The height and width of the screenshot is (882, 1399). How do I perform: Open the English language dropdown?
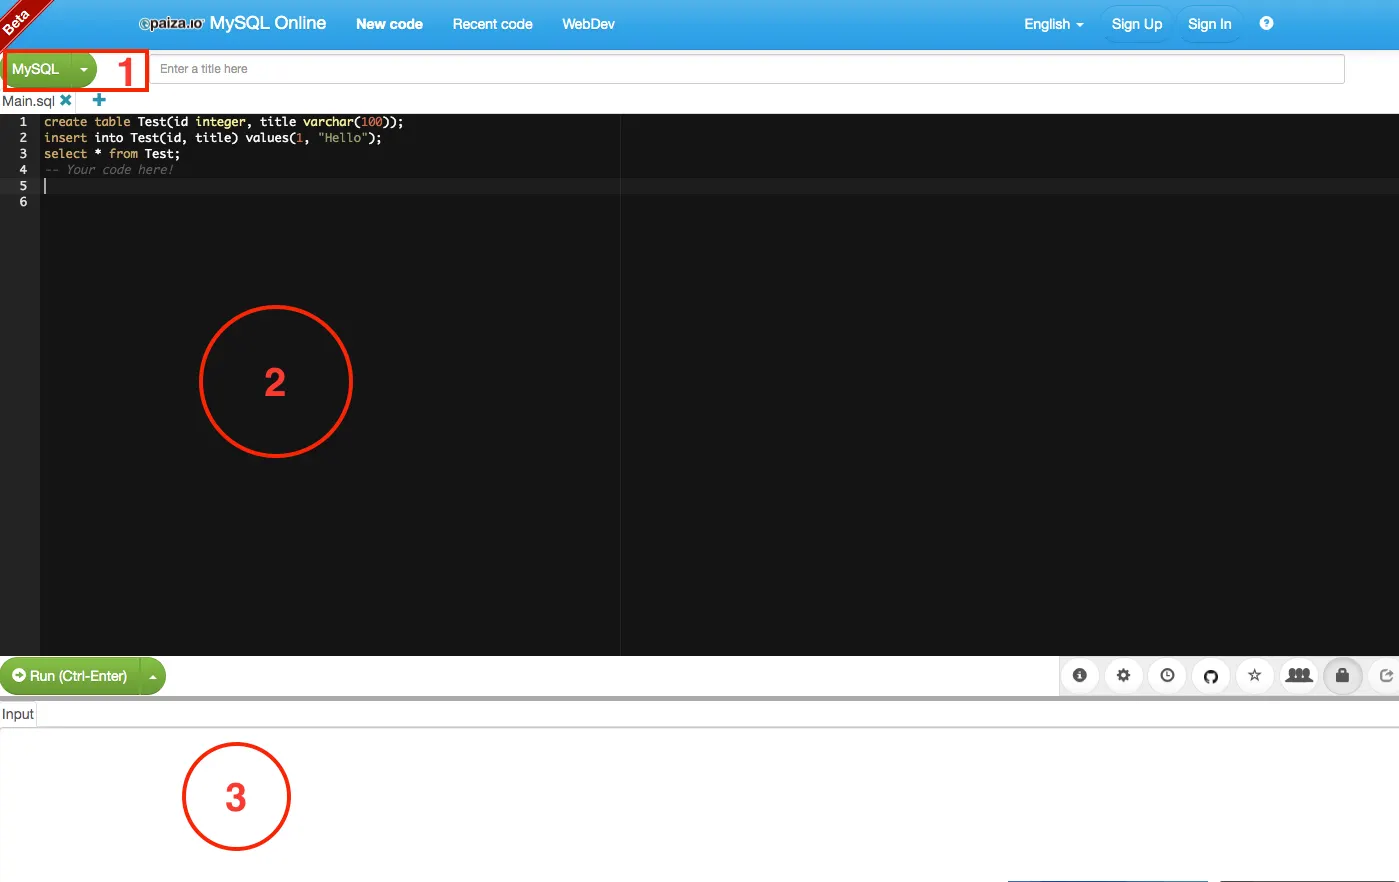pos(1054,24)
